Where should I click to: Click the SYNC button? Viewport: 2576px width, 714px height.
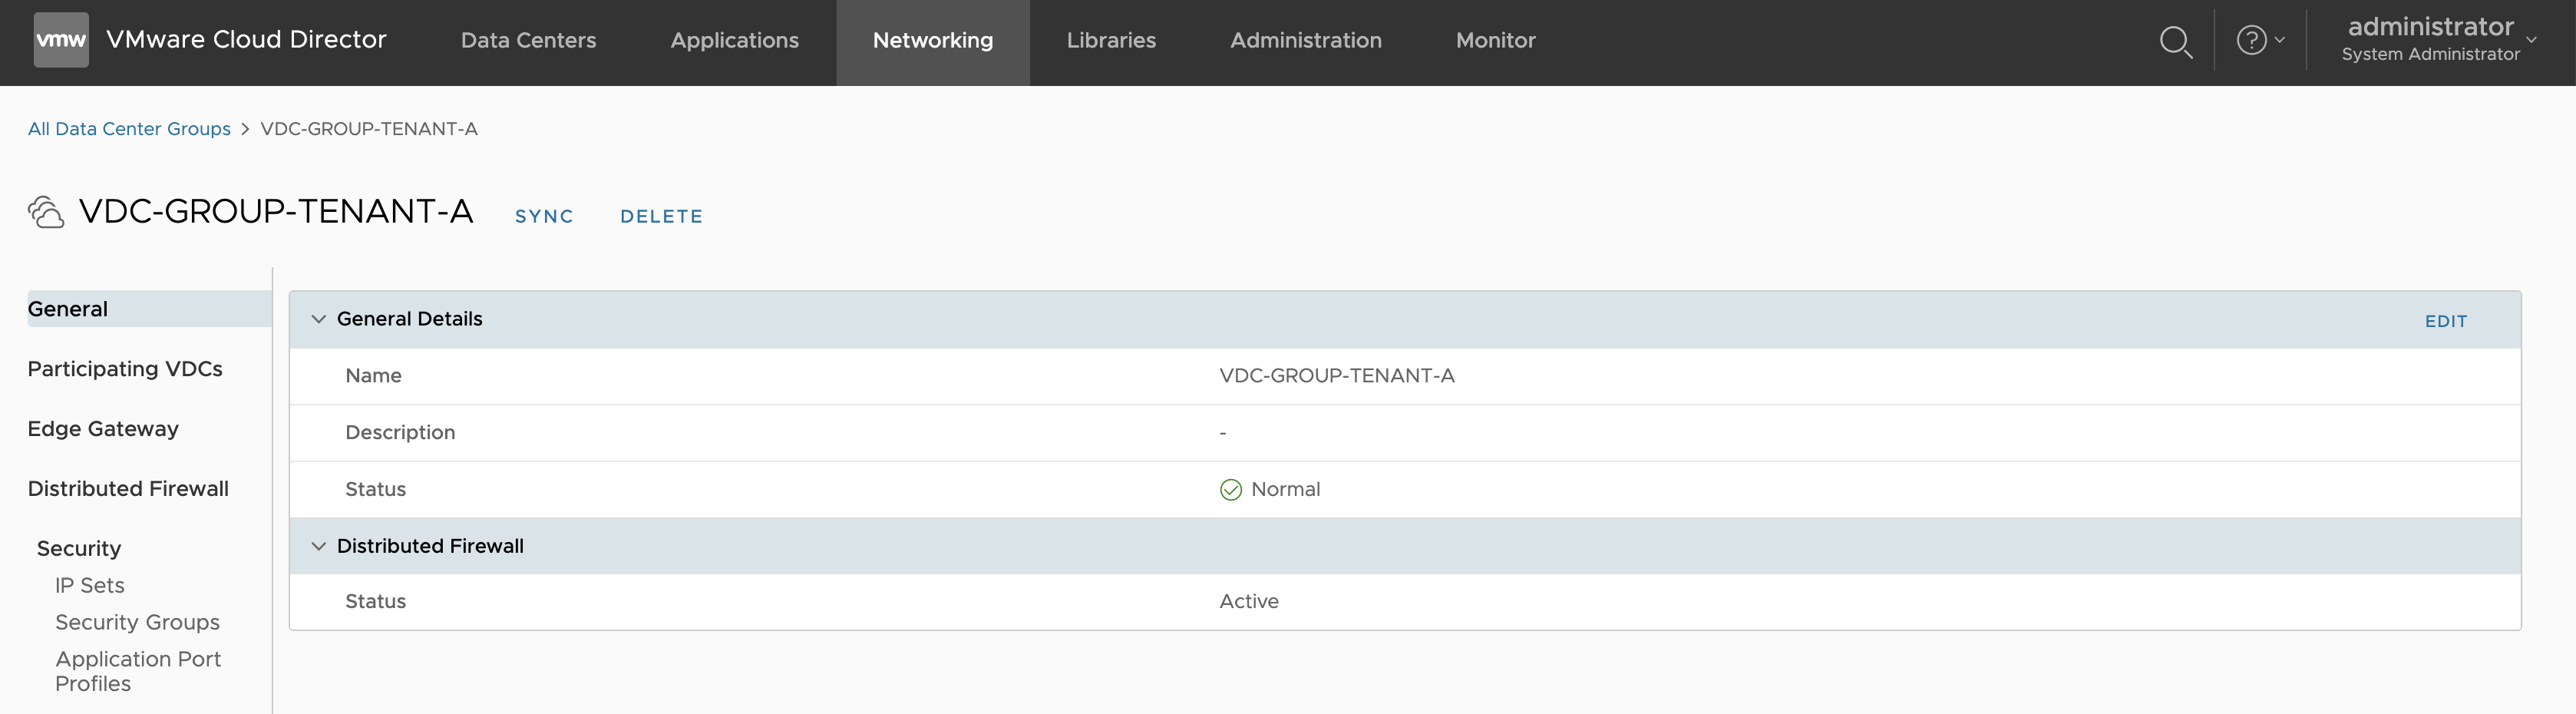(x=544, y=216)
